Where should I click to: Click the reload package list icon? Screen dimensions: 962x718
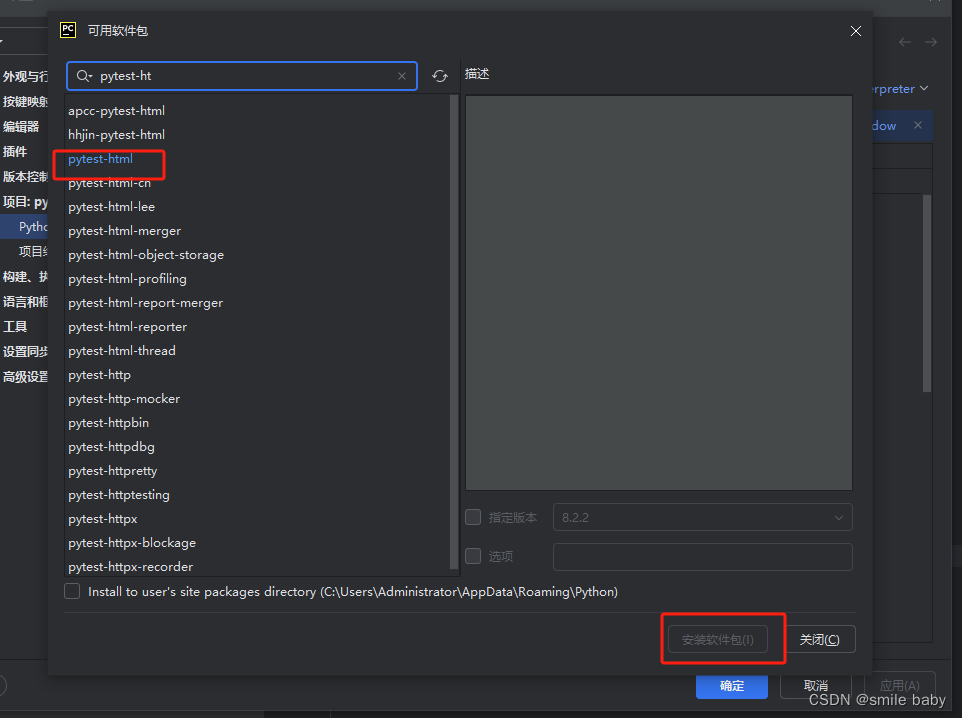coord(440,76)
